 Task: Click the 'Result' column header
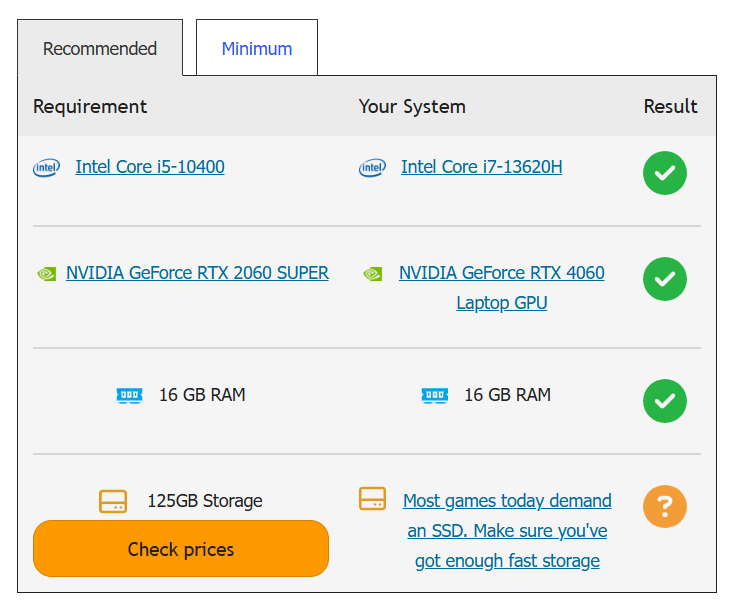coord(671,107)
